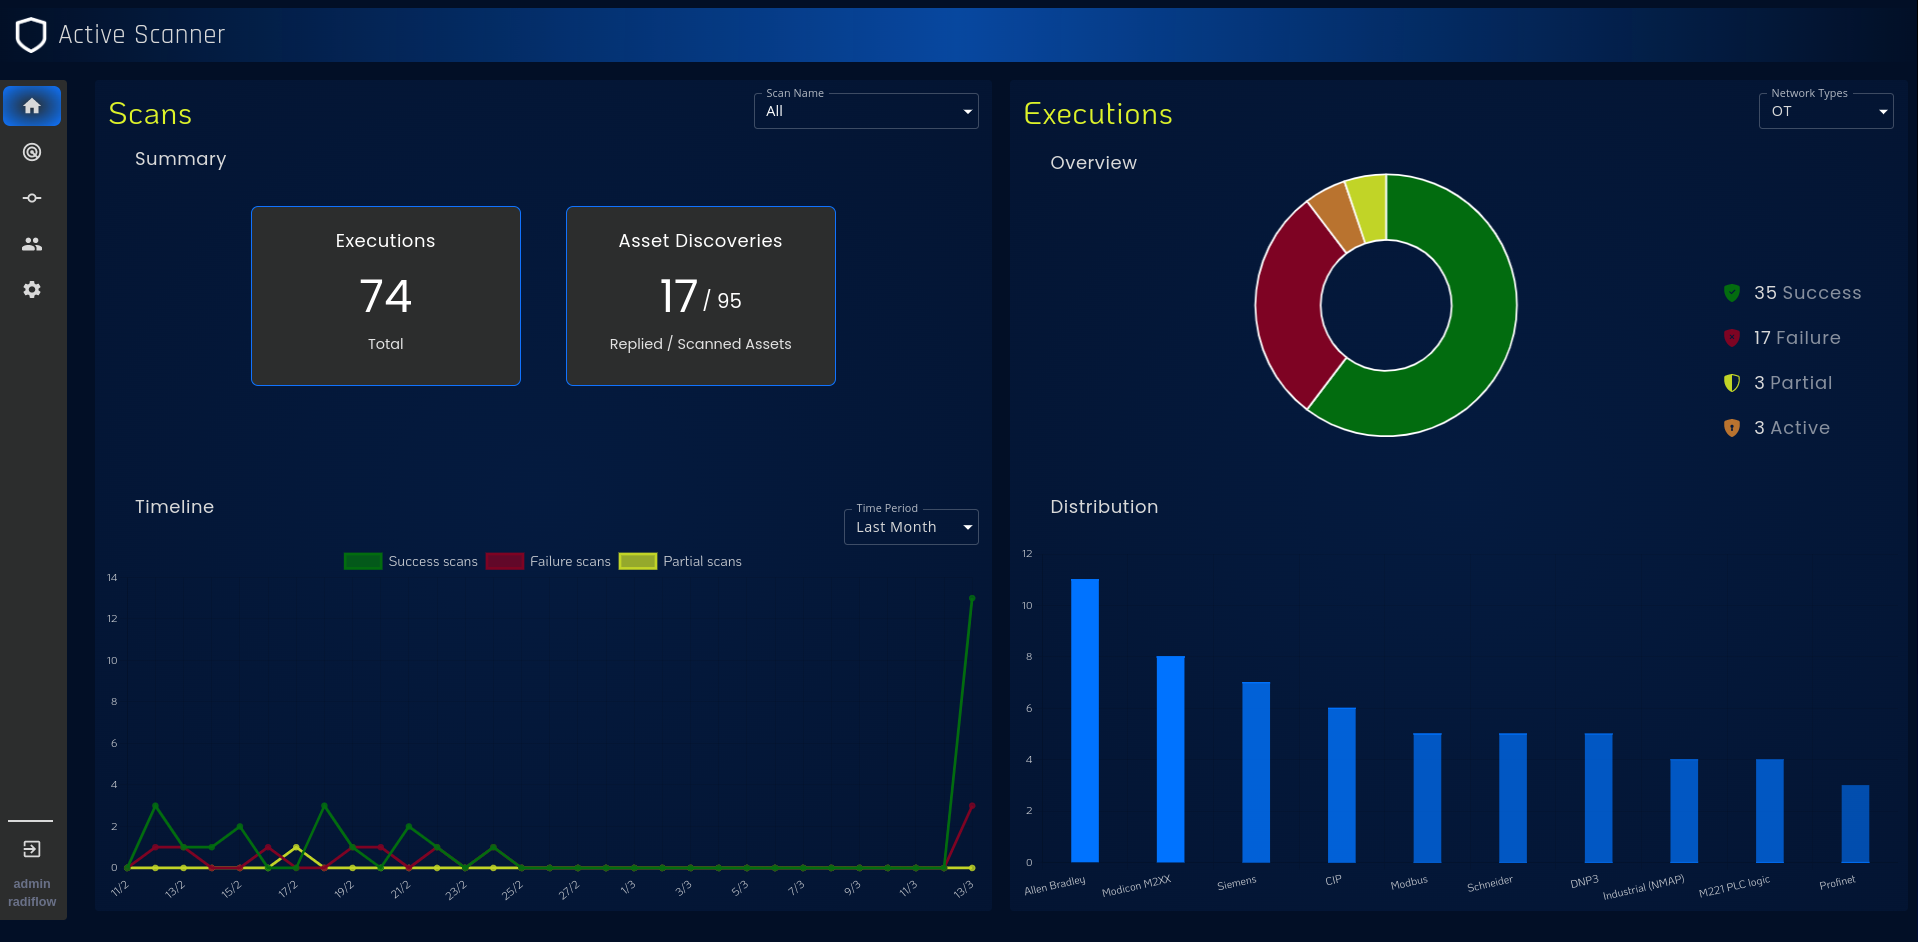Click the Active Scanner shield logo

pos(31,35)
